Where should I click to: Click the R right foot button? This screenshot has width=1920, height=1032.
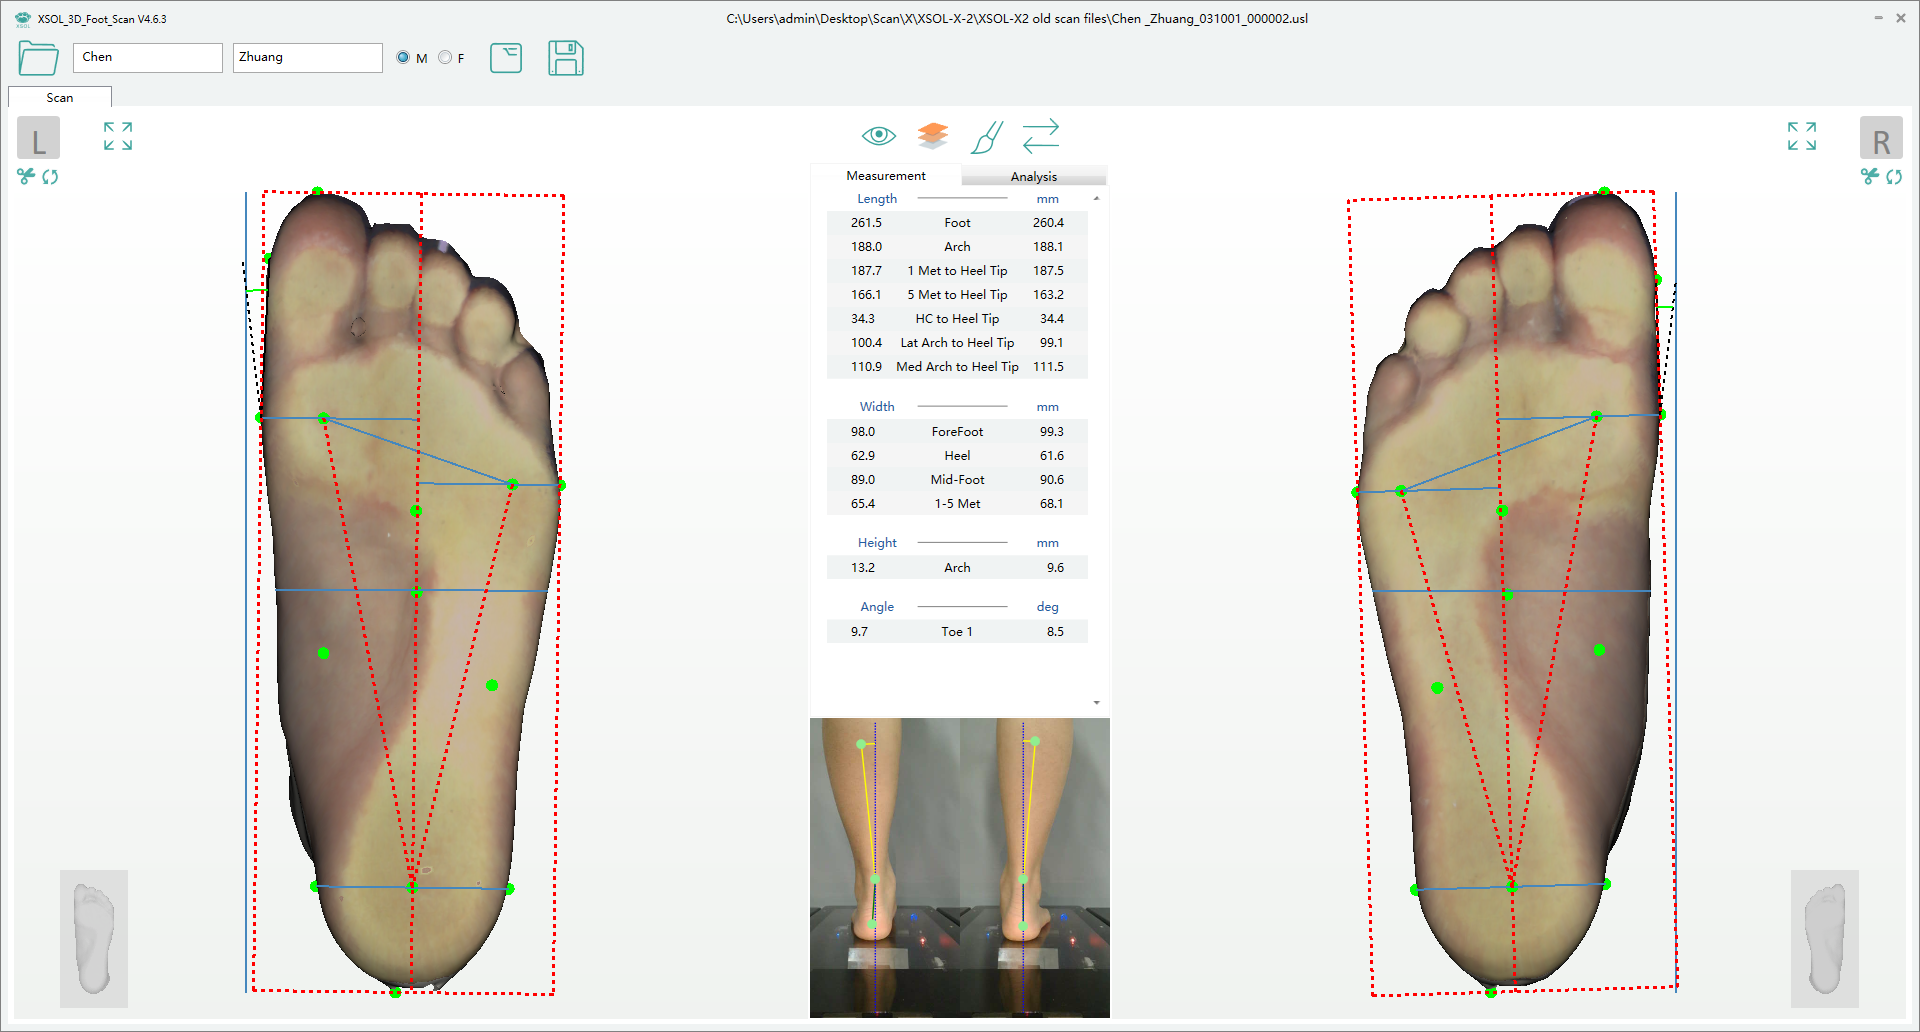point(1880,139)
